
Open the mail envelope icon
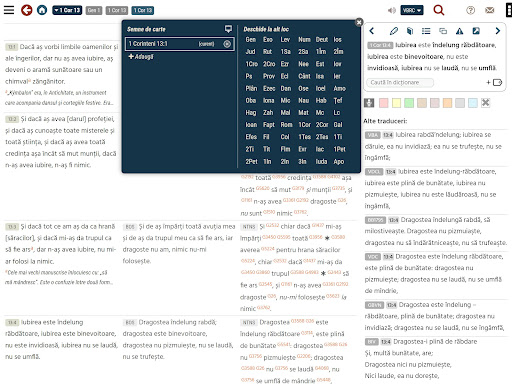[489, 10]
